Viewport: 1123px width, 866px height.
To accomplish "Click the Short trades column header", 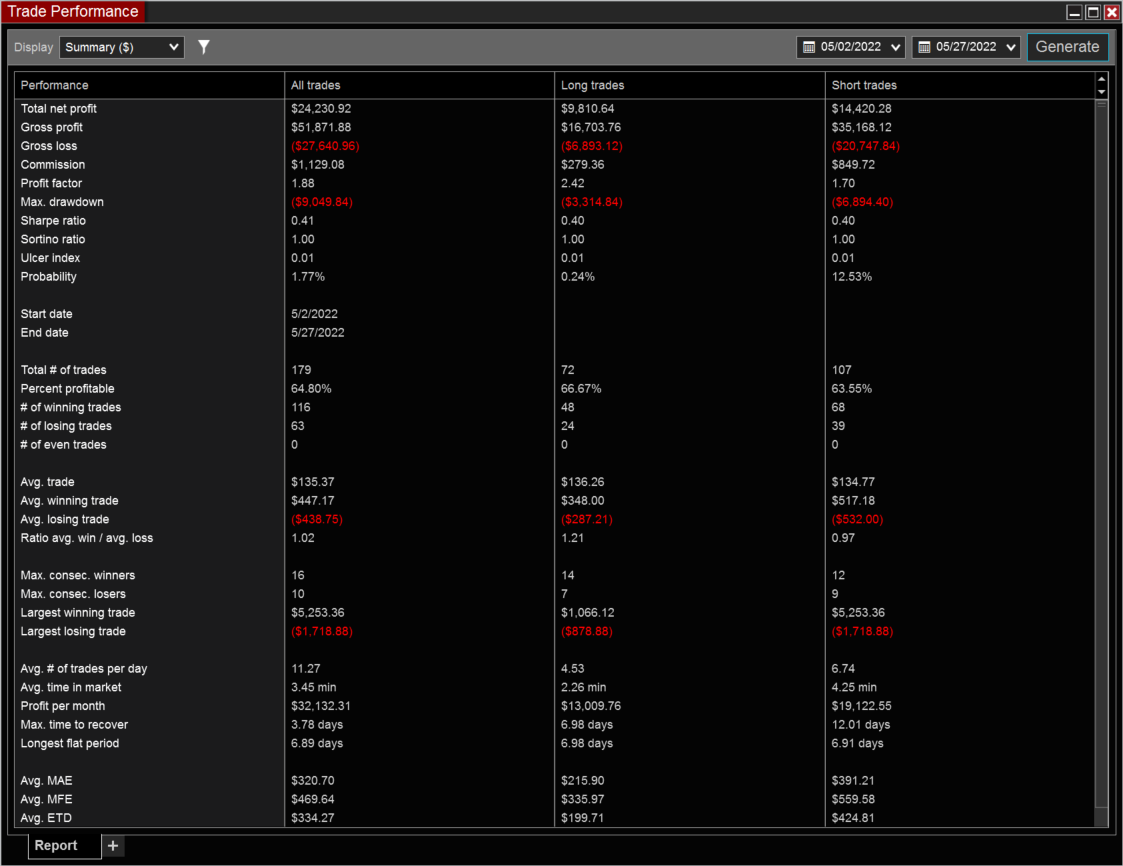I will click(x=960, y=85).
